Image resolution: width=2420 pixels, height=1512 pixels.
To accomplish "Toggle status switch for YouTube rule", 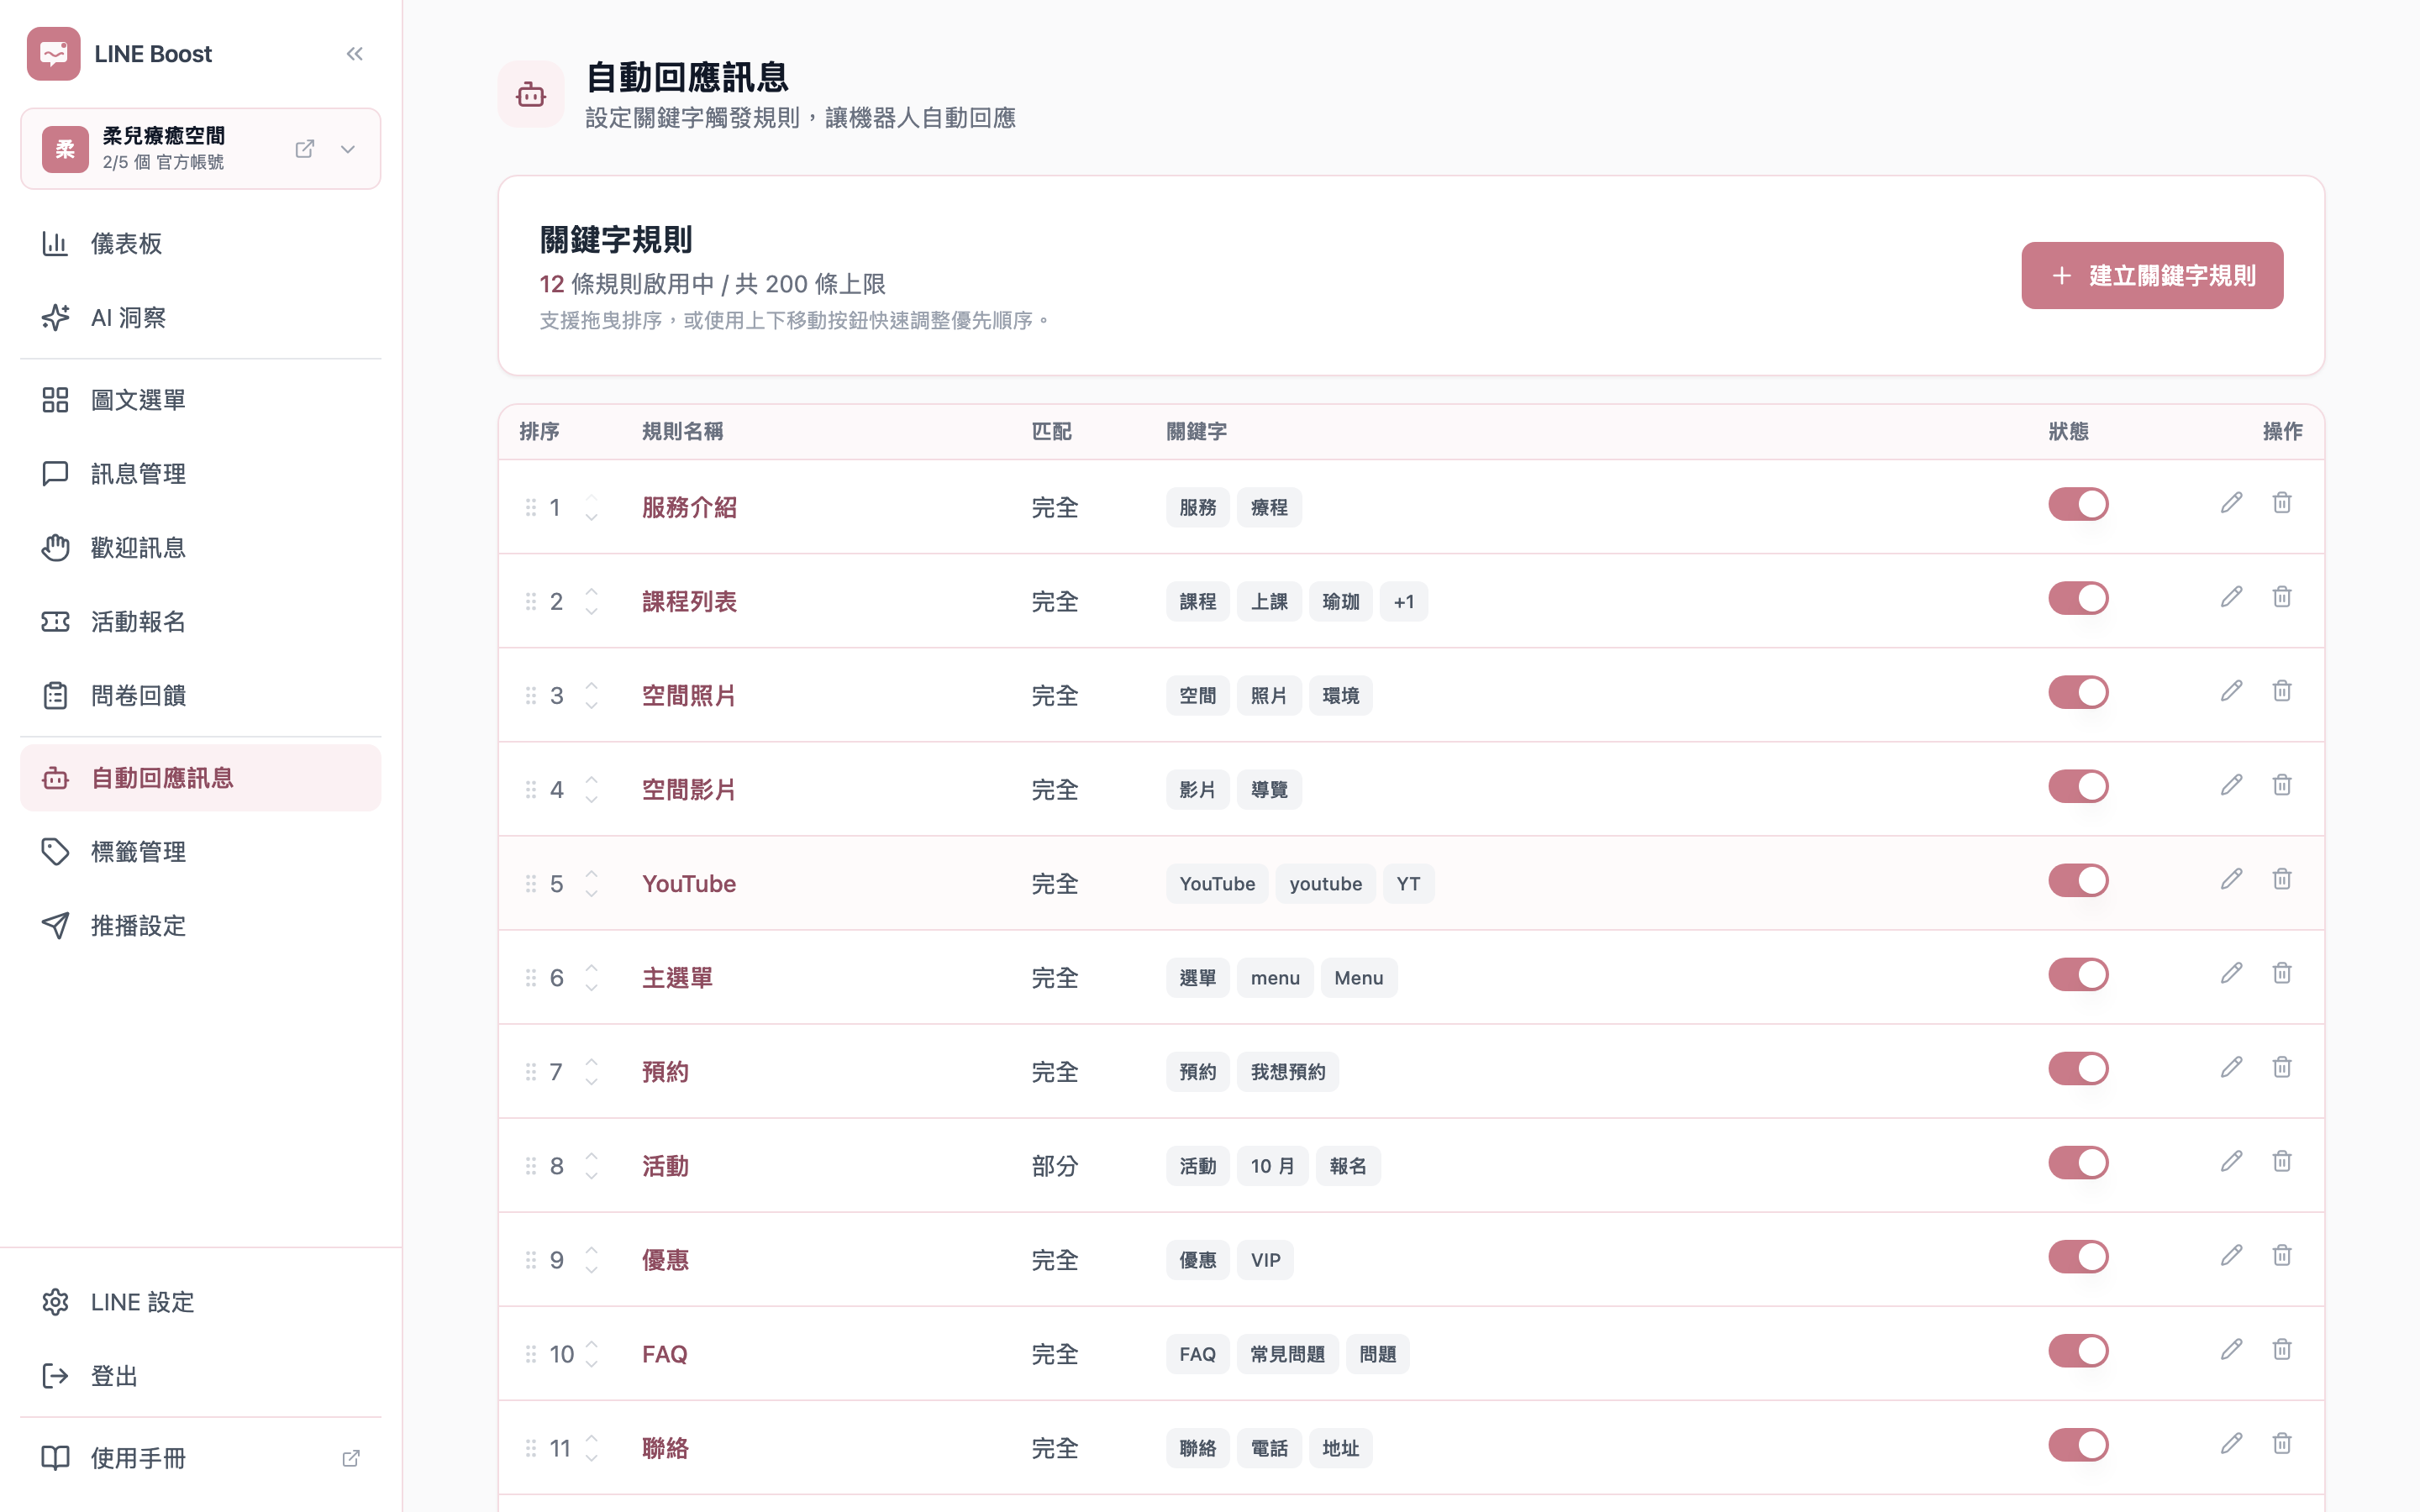I will [x=2078, y=880].
